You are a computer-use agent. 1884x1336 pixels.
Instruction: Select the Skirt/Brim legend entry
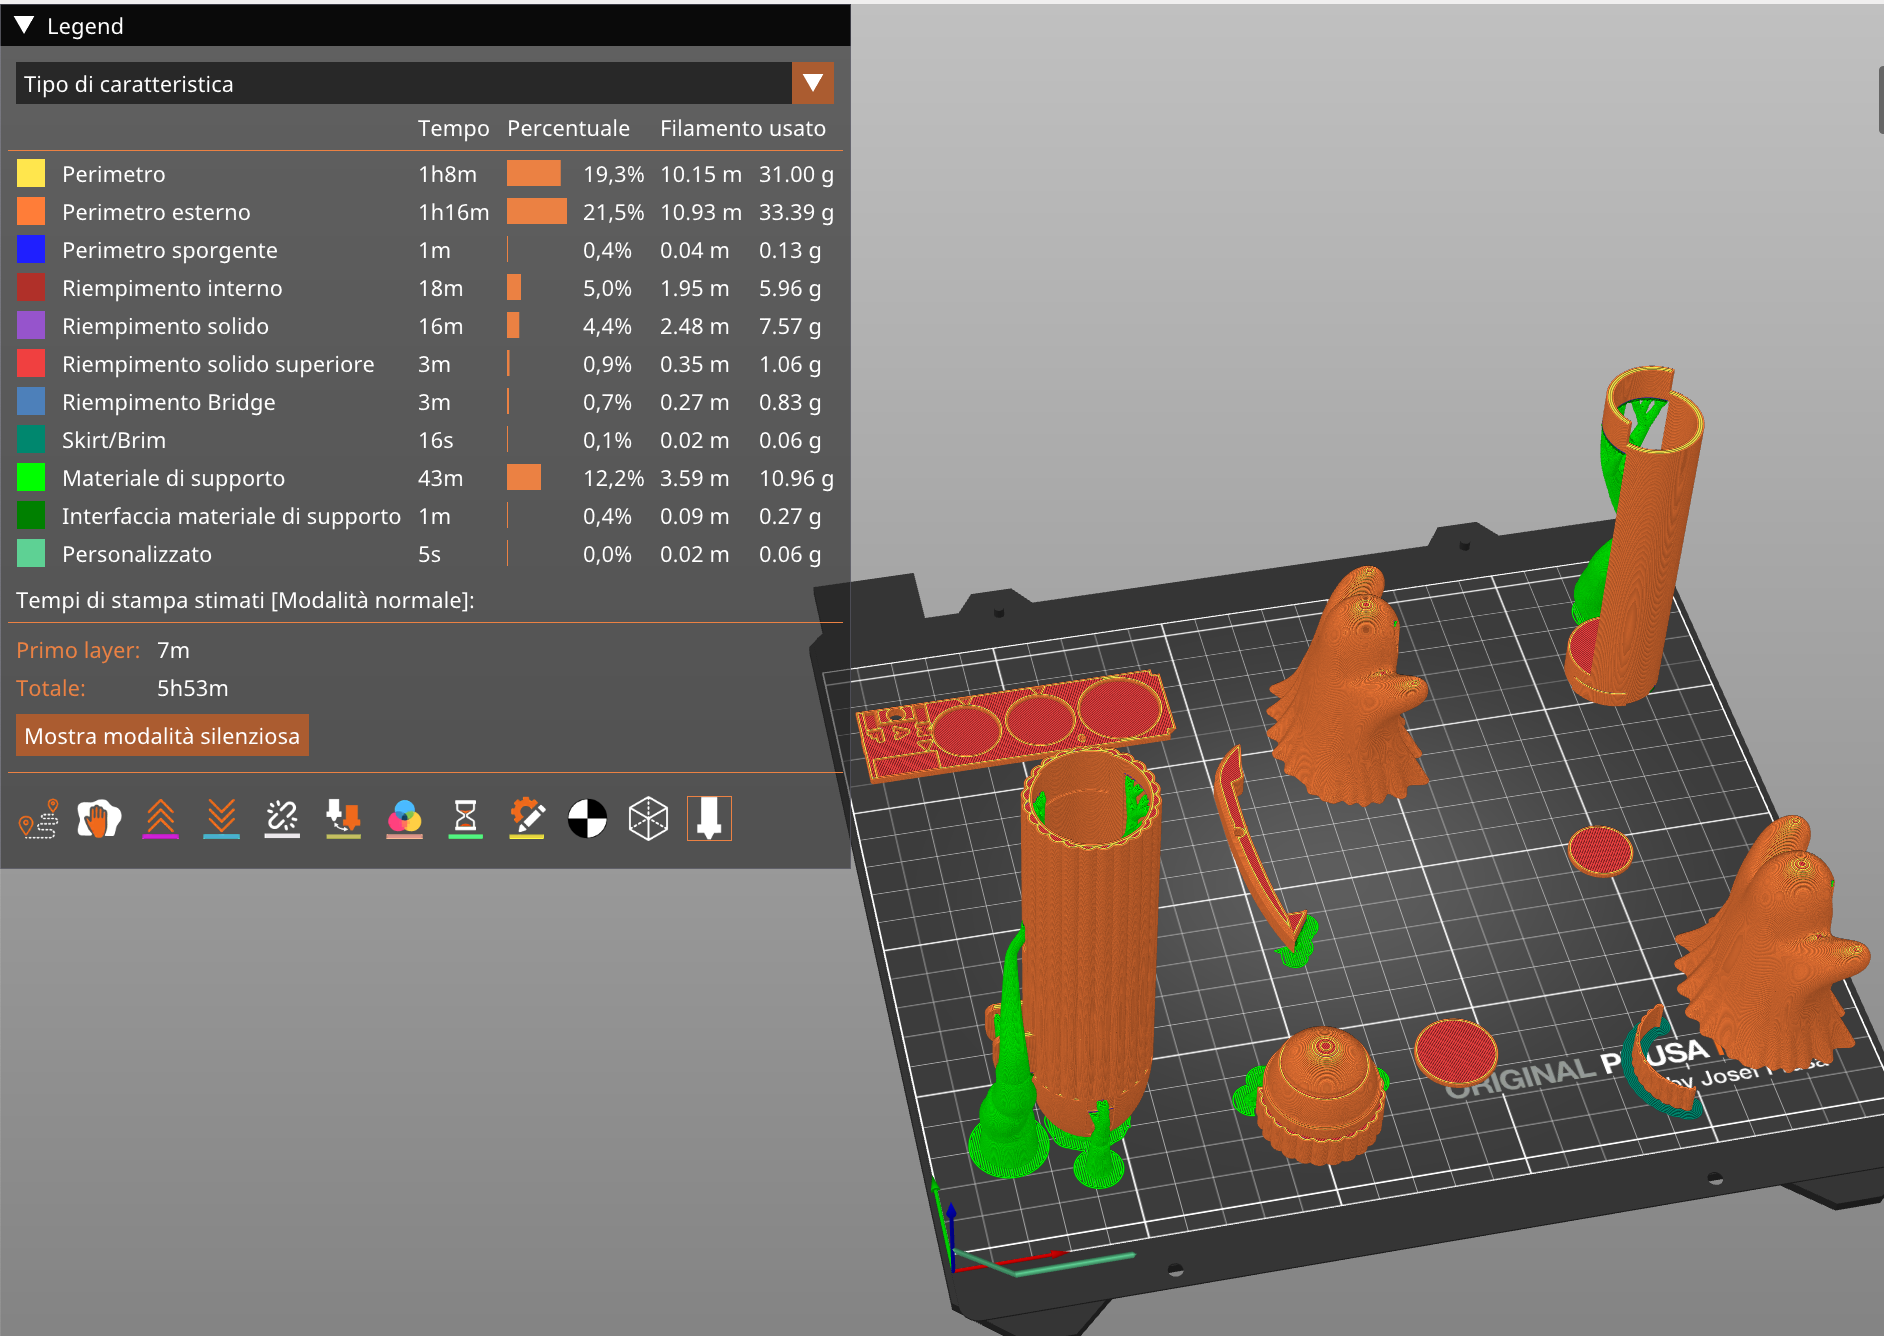click(x=114, y=440)
